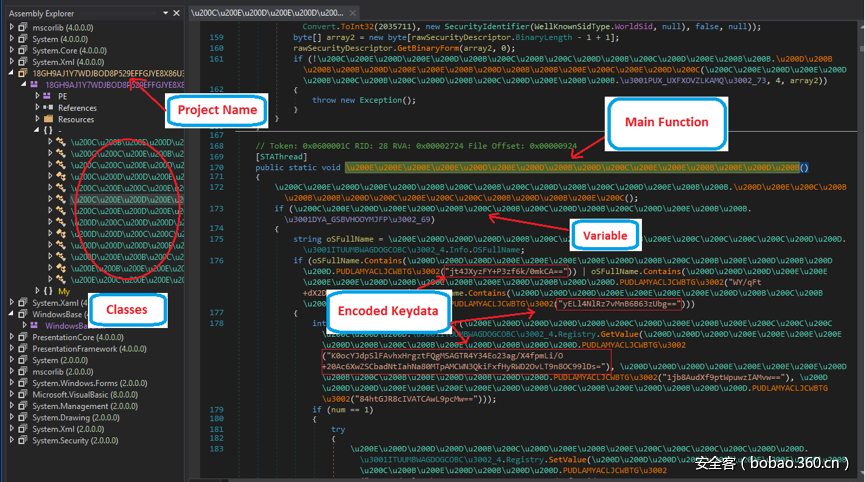Click the My namespace braces icon
Image resolution: width=865 pixels, height=482 pixels.
(x=48, y=291)
